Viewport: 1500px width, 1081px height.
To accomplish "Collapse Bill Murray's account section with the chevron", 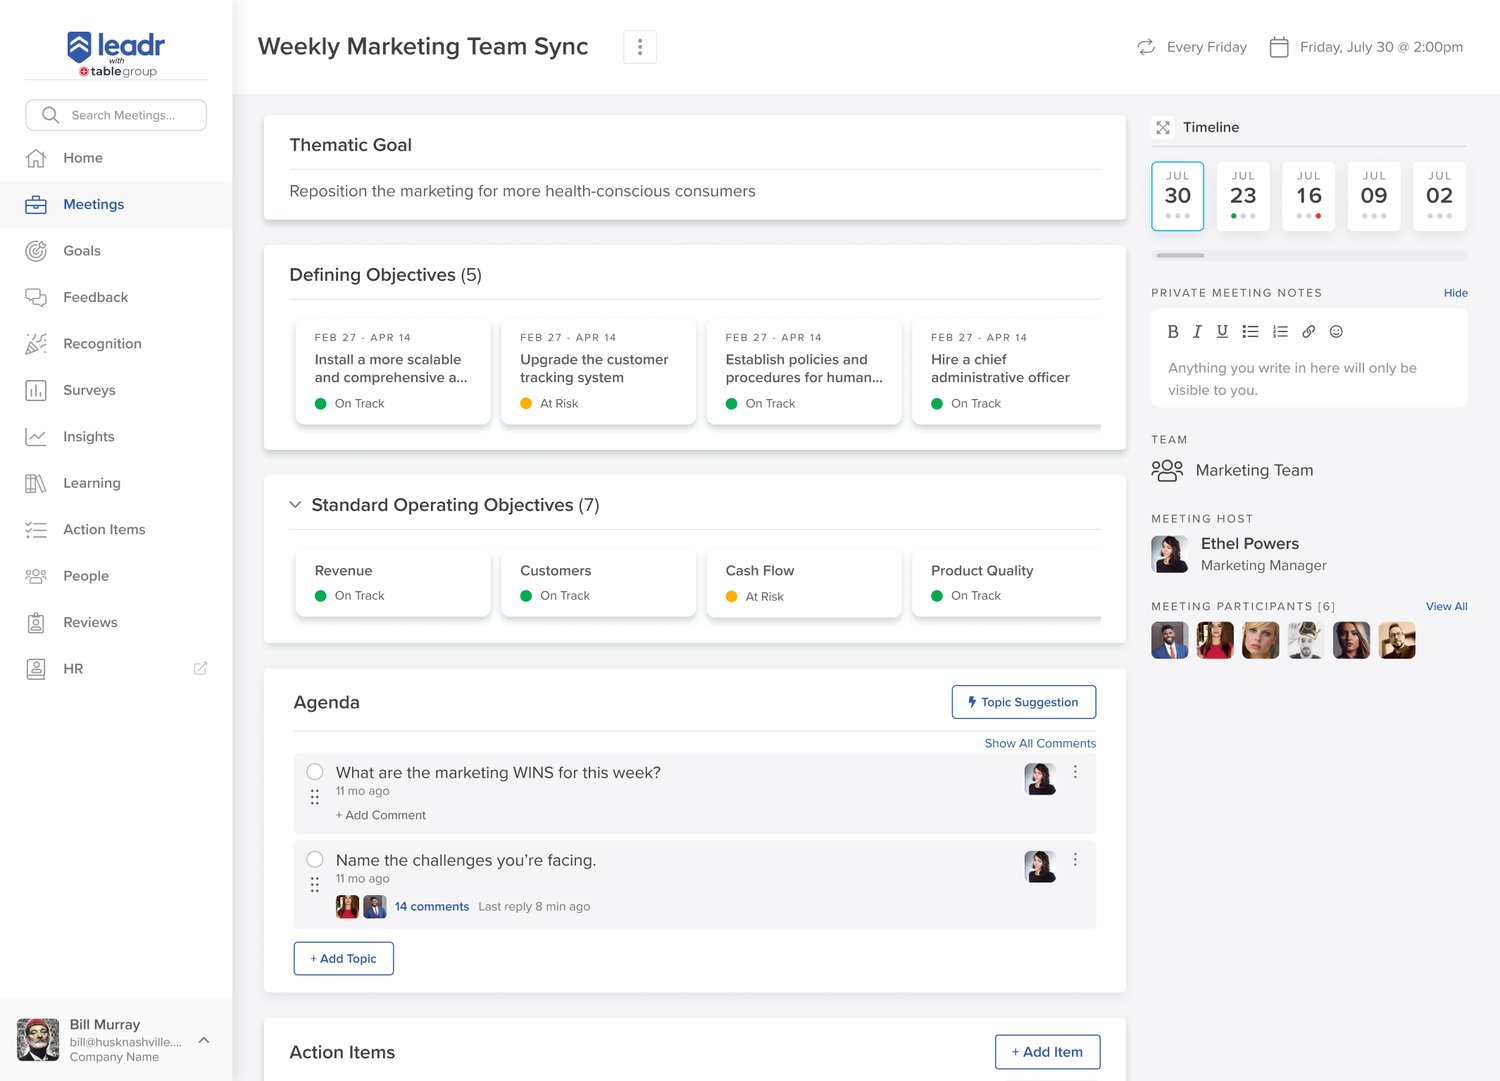I will pyautogui.click(x=204, y=1040).
